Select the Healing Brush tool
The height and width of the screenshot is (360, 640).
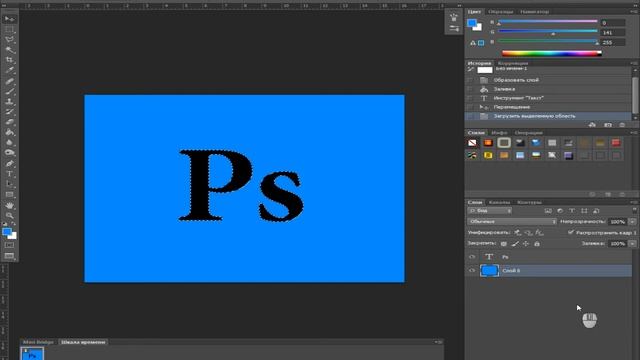(x=9, y=81)
